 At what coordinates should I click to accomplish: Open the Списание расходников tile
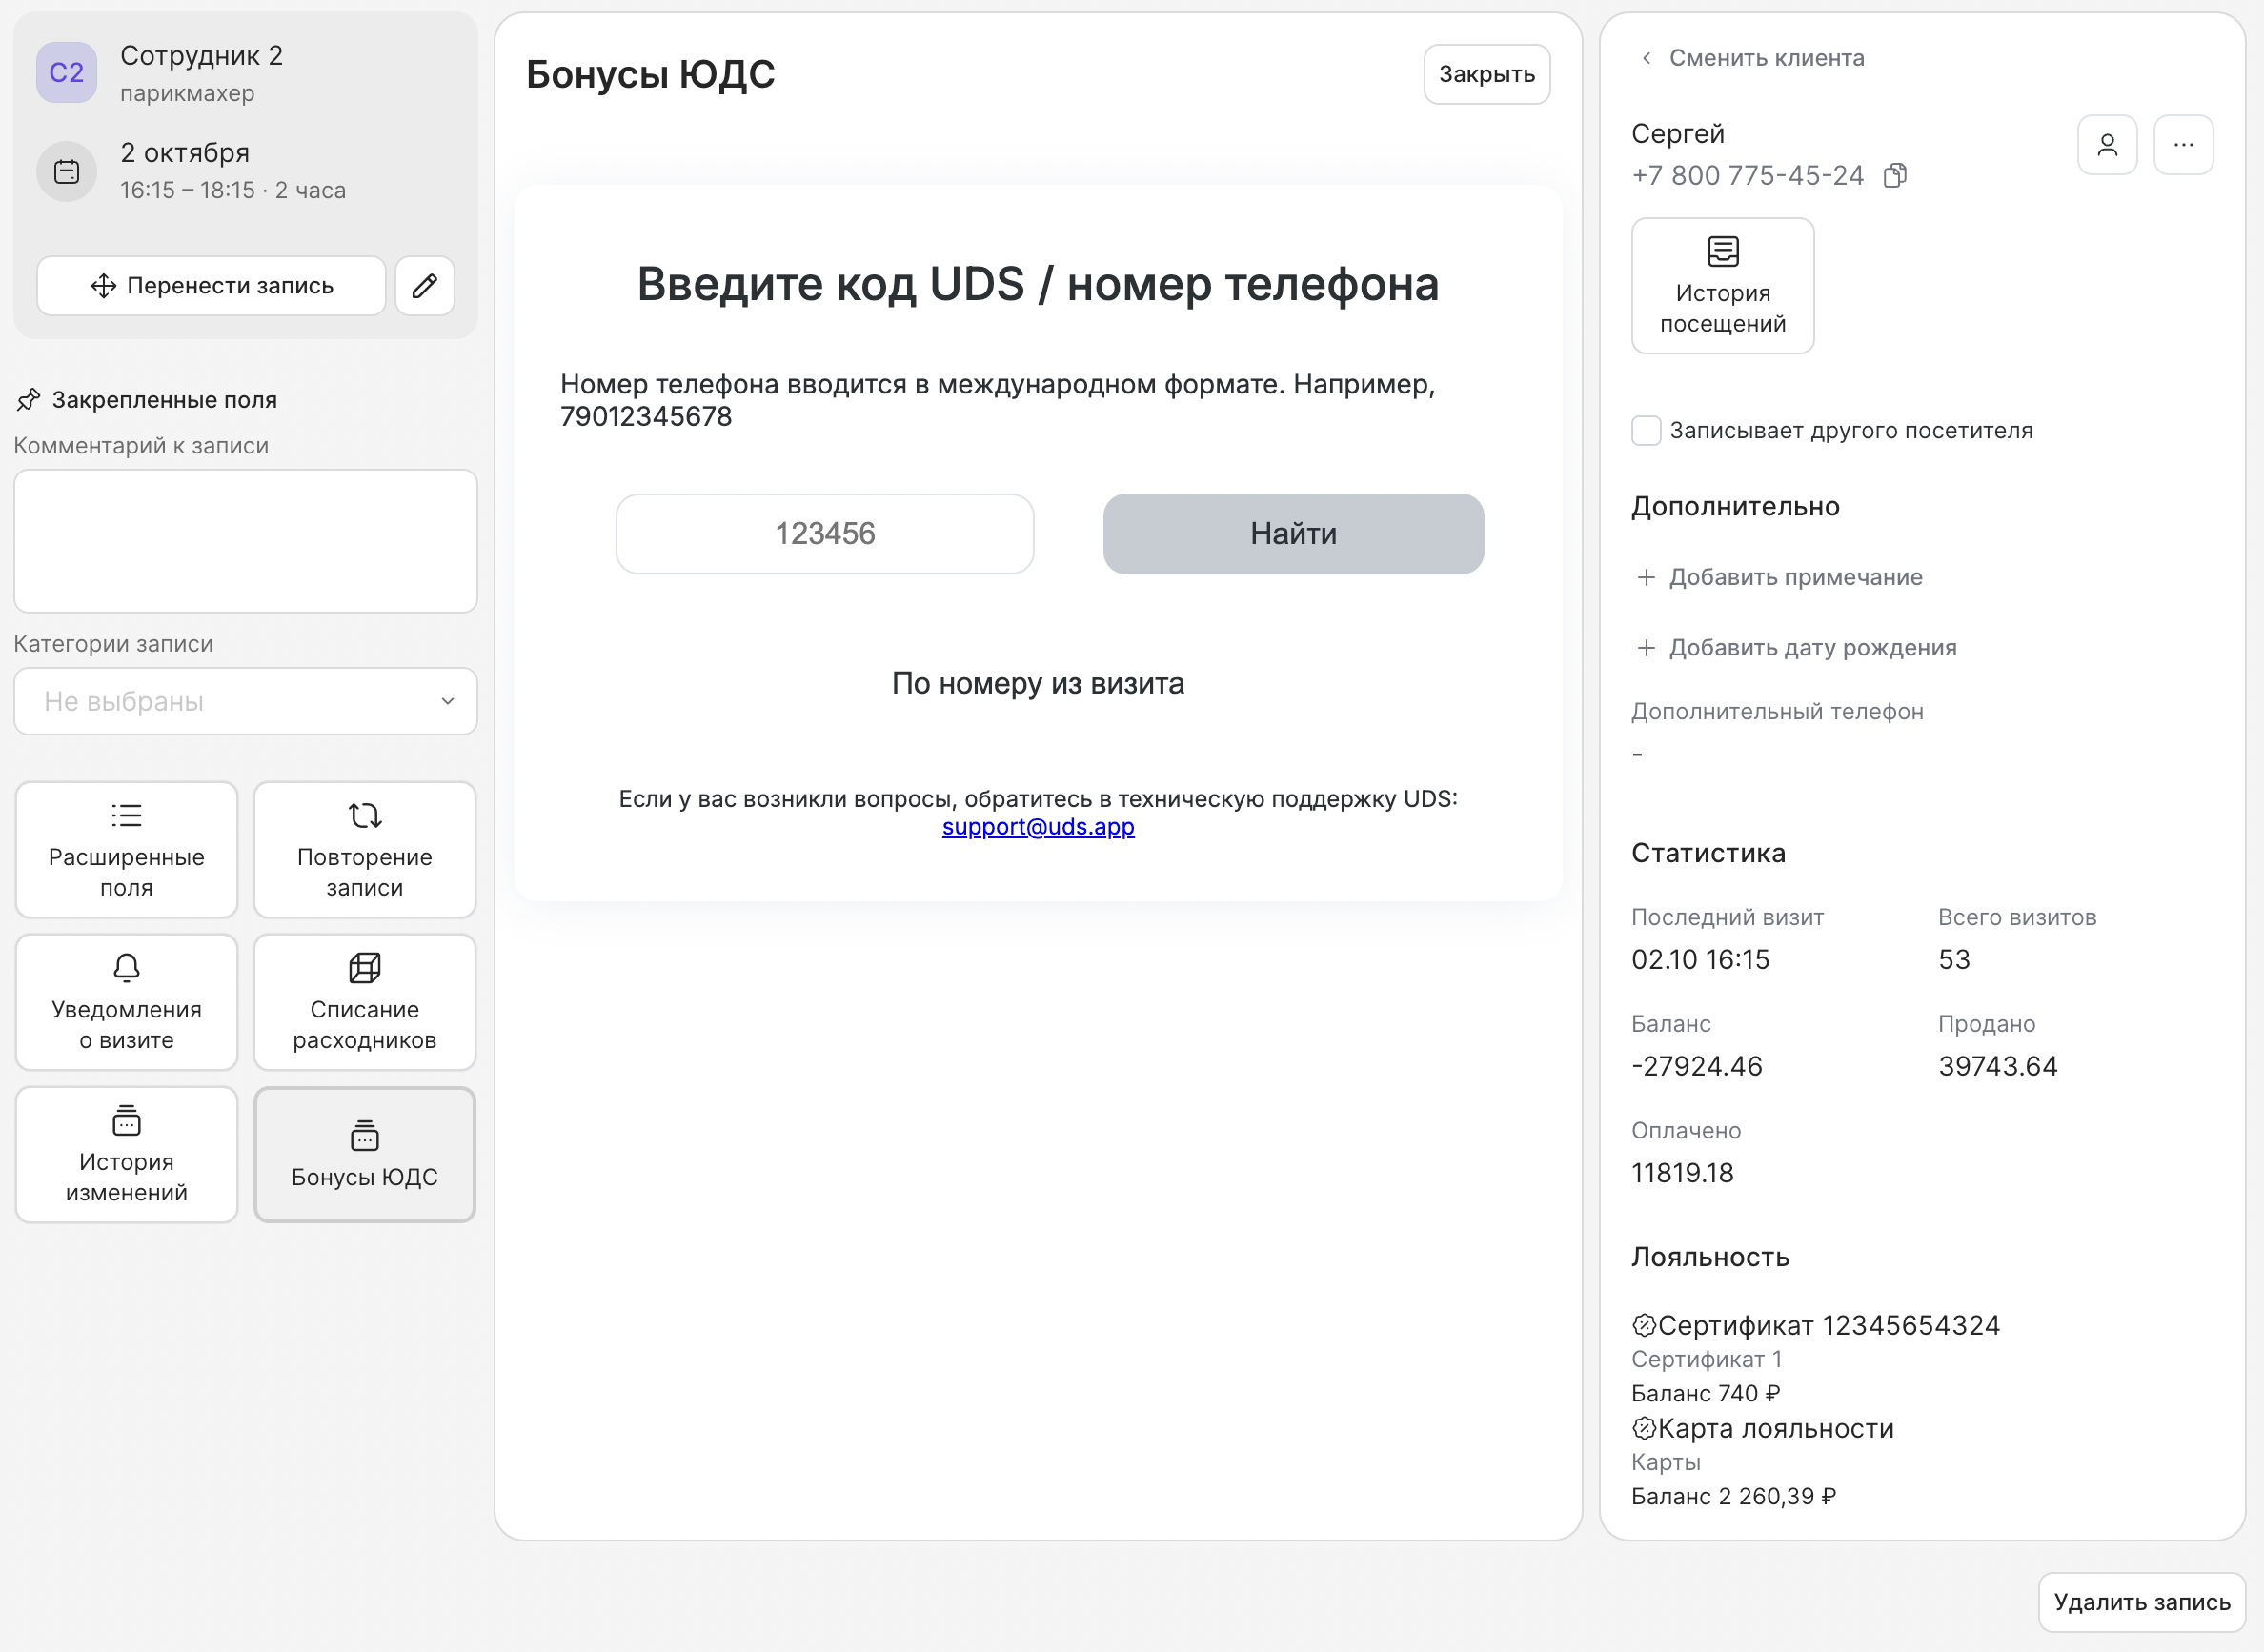coord(365,1002)
